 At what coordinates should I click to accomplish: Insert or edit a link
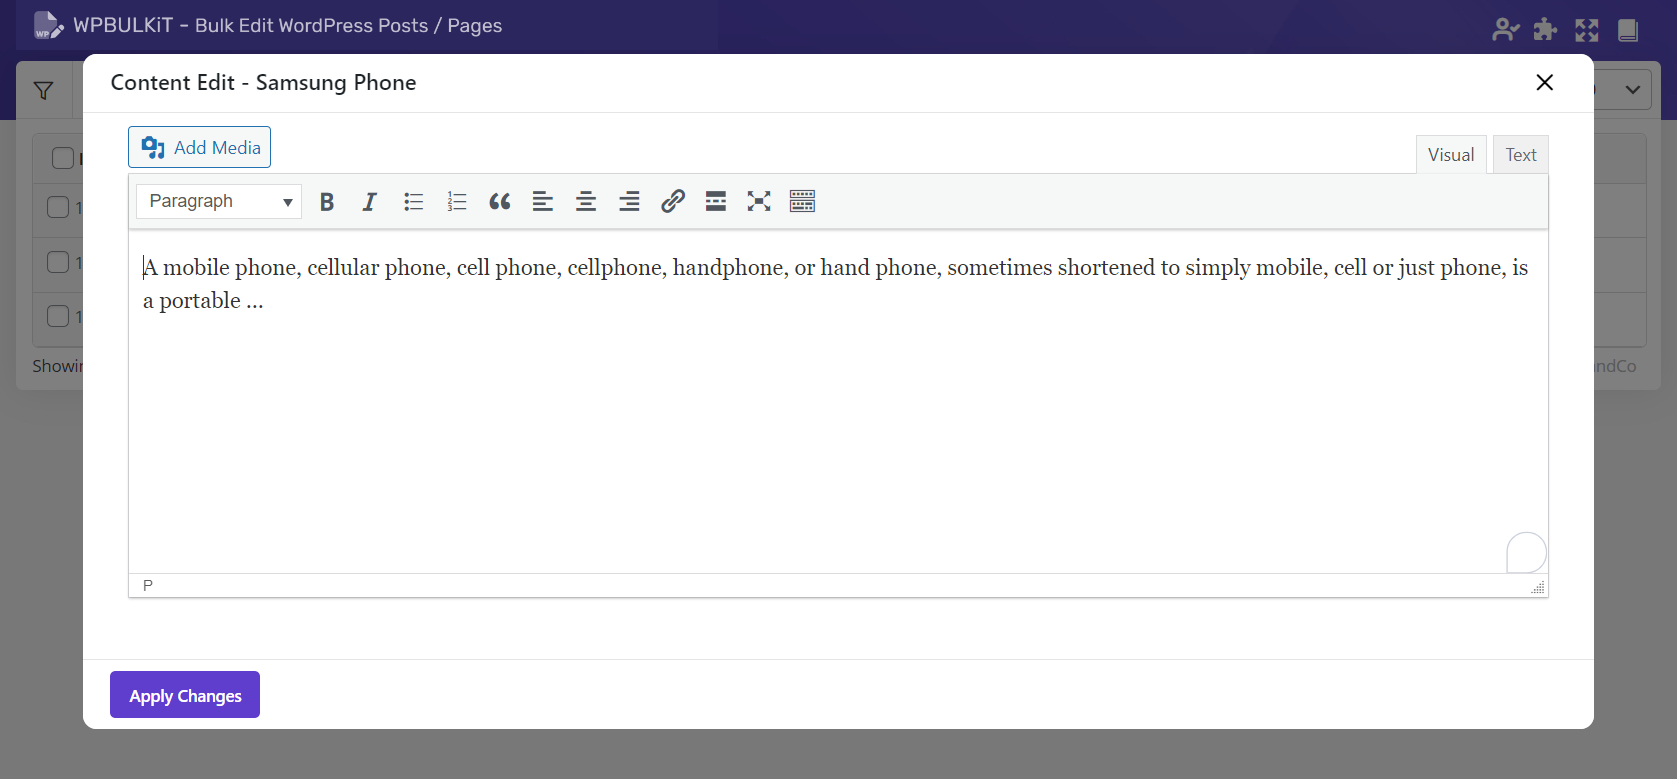pos(673,202)
